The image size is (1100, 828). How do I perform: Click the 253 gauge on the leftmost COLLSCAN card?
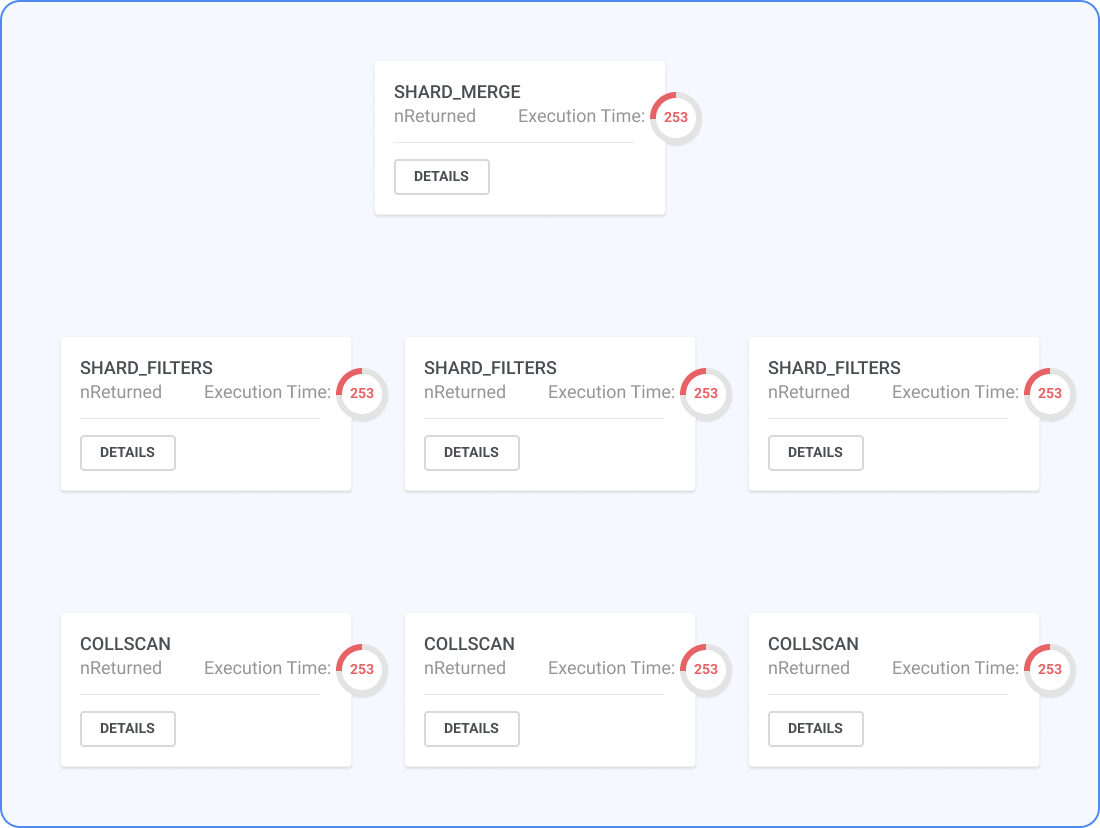362,669
